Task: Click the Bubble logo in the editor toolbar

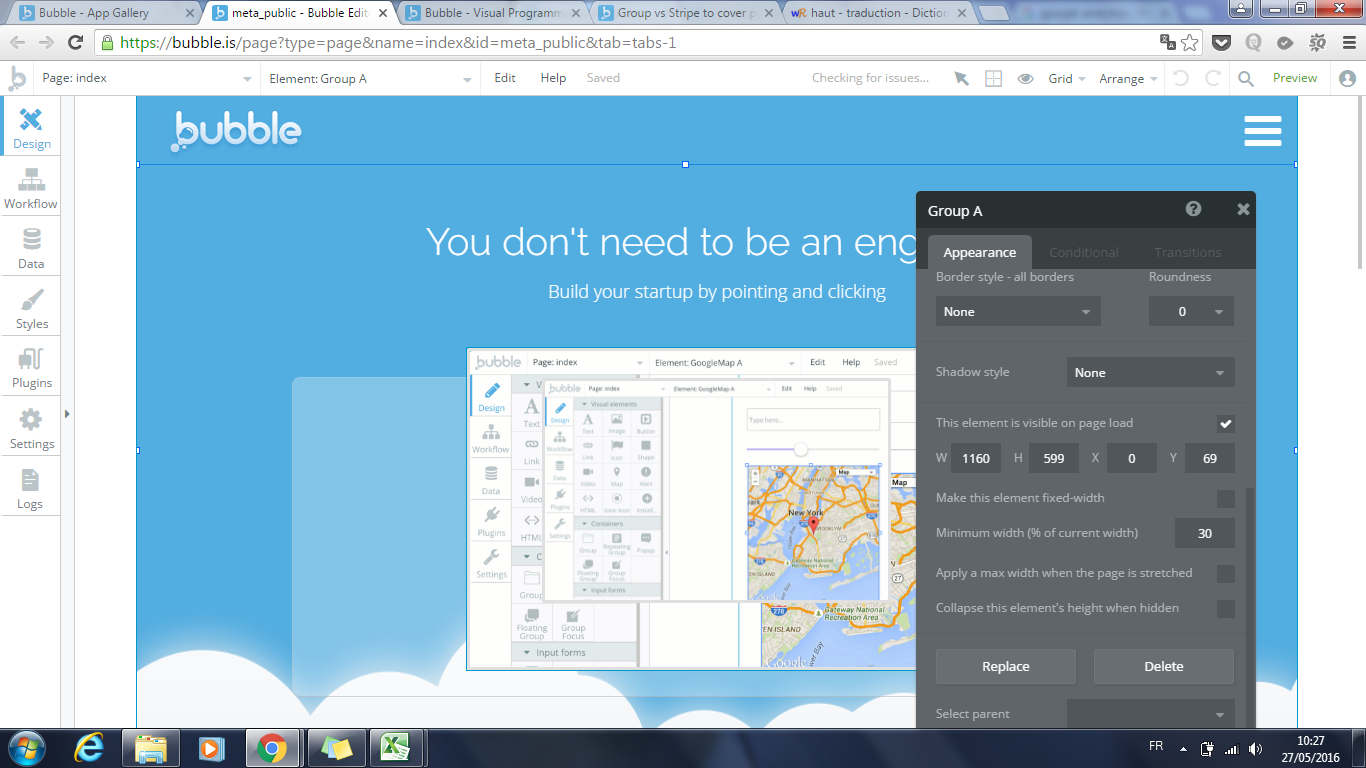Action: (16, 77)
